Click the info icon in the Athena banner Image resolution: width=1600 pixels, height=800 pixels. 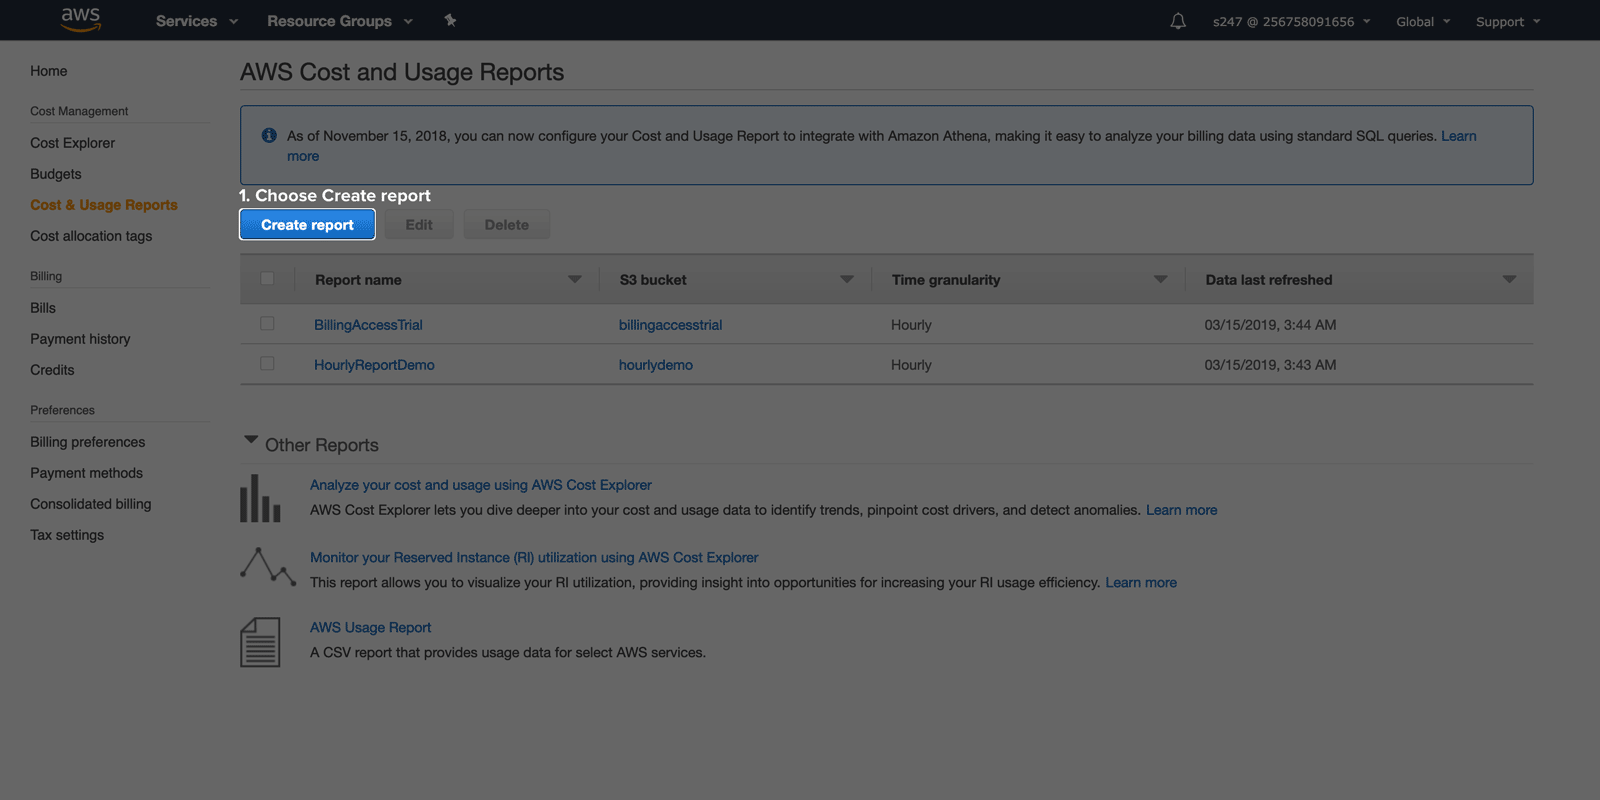(269, 135)
